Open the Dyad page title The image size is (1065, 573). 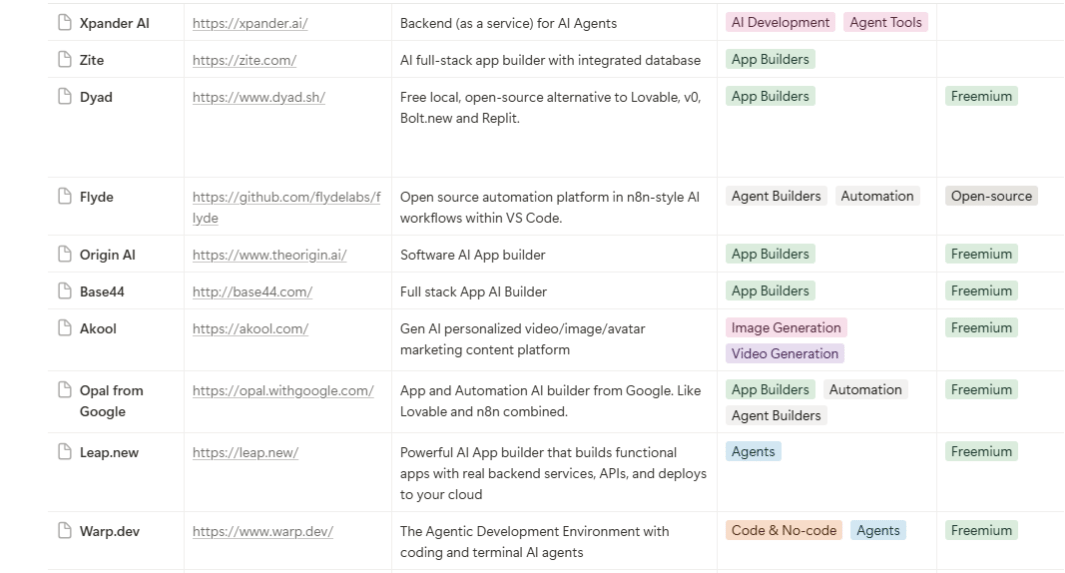[x=96, y=97]
